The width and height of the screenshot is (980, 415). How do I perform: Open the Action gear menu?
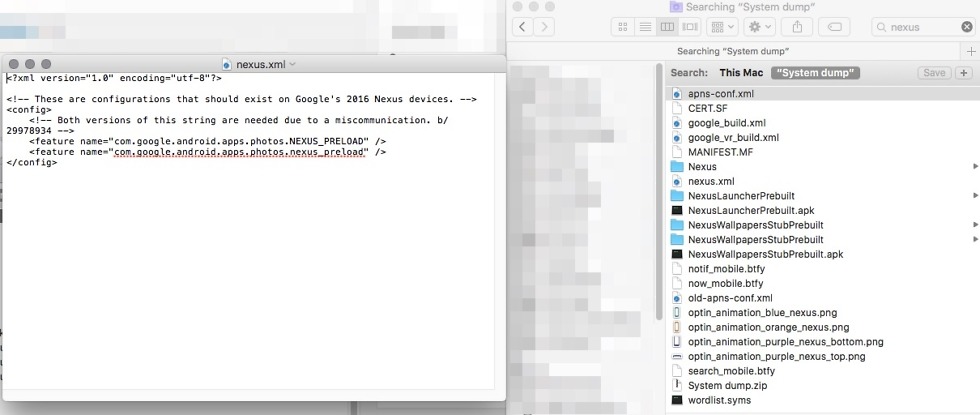[760, 27]
